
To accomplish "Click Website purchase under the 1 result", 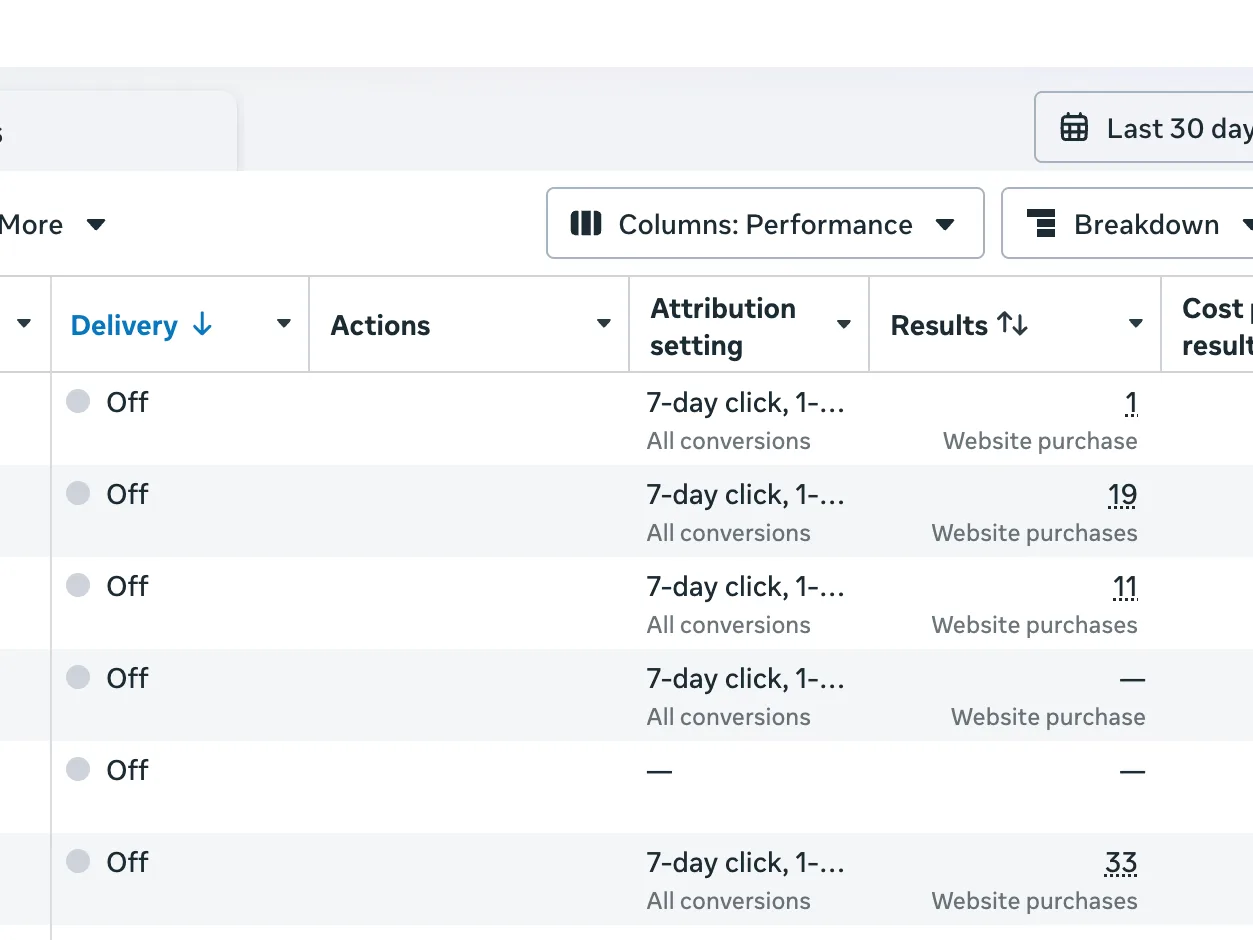I will pyautogui.click(x=1040, y=441).
